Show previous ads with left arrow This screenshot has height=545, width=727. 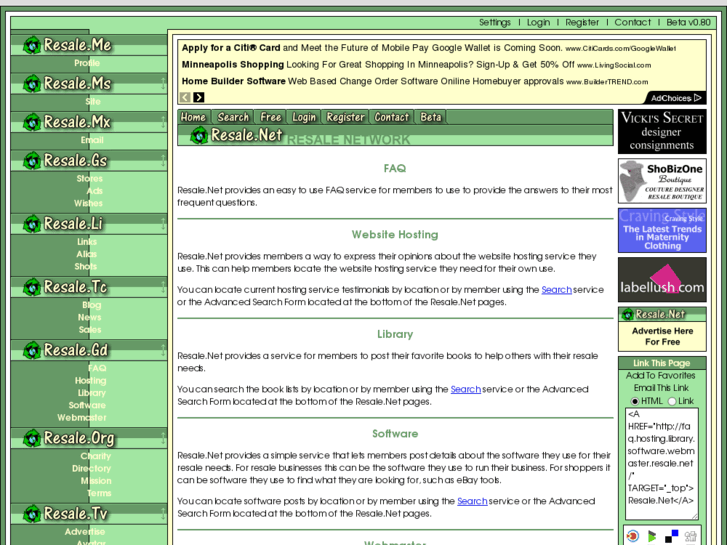185,97
